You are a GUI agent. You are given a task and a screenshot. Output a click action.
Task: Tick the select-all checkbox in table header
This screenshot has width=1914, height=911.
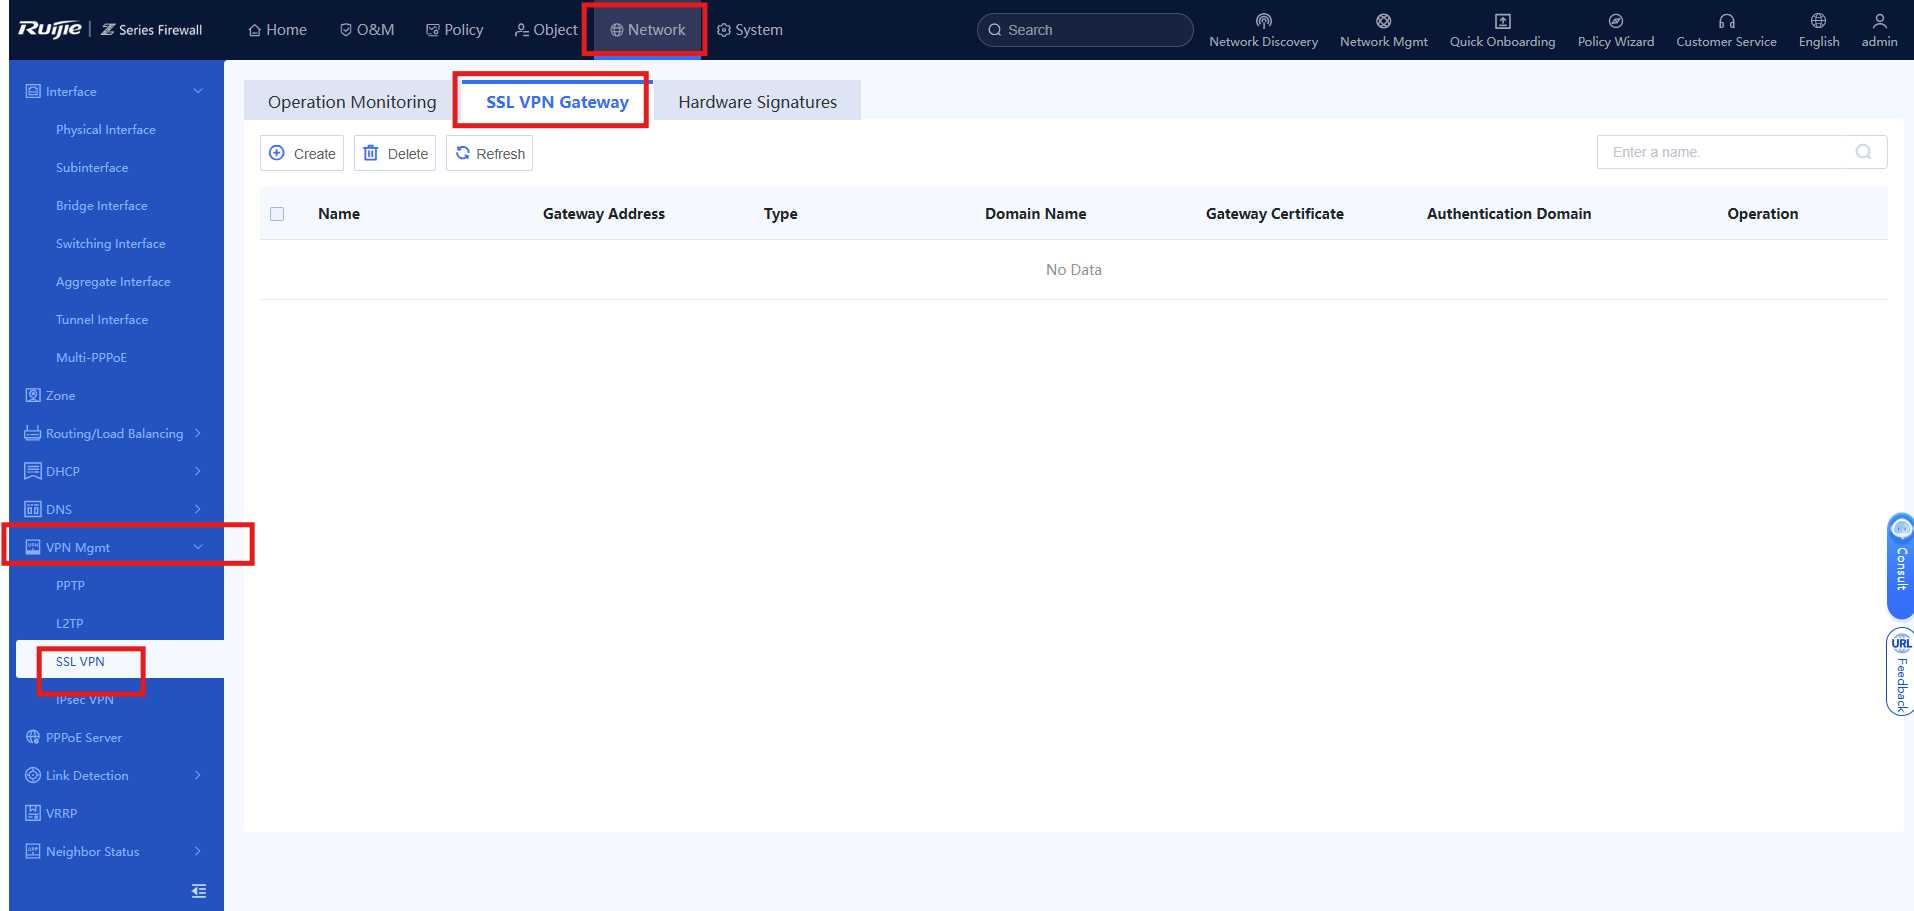coord(277,214)
